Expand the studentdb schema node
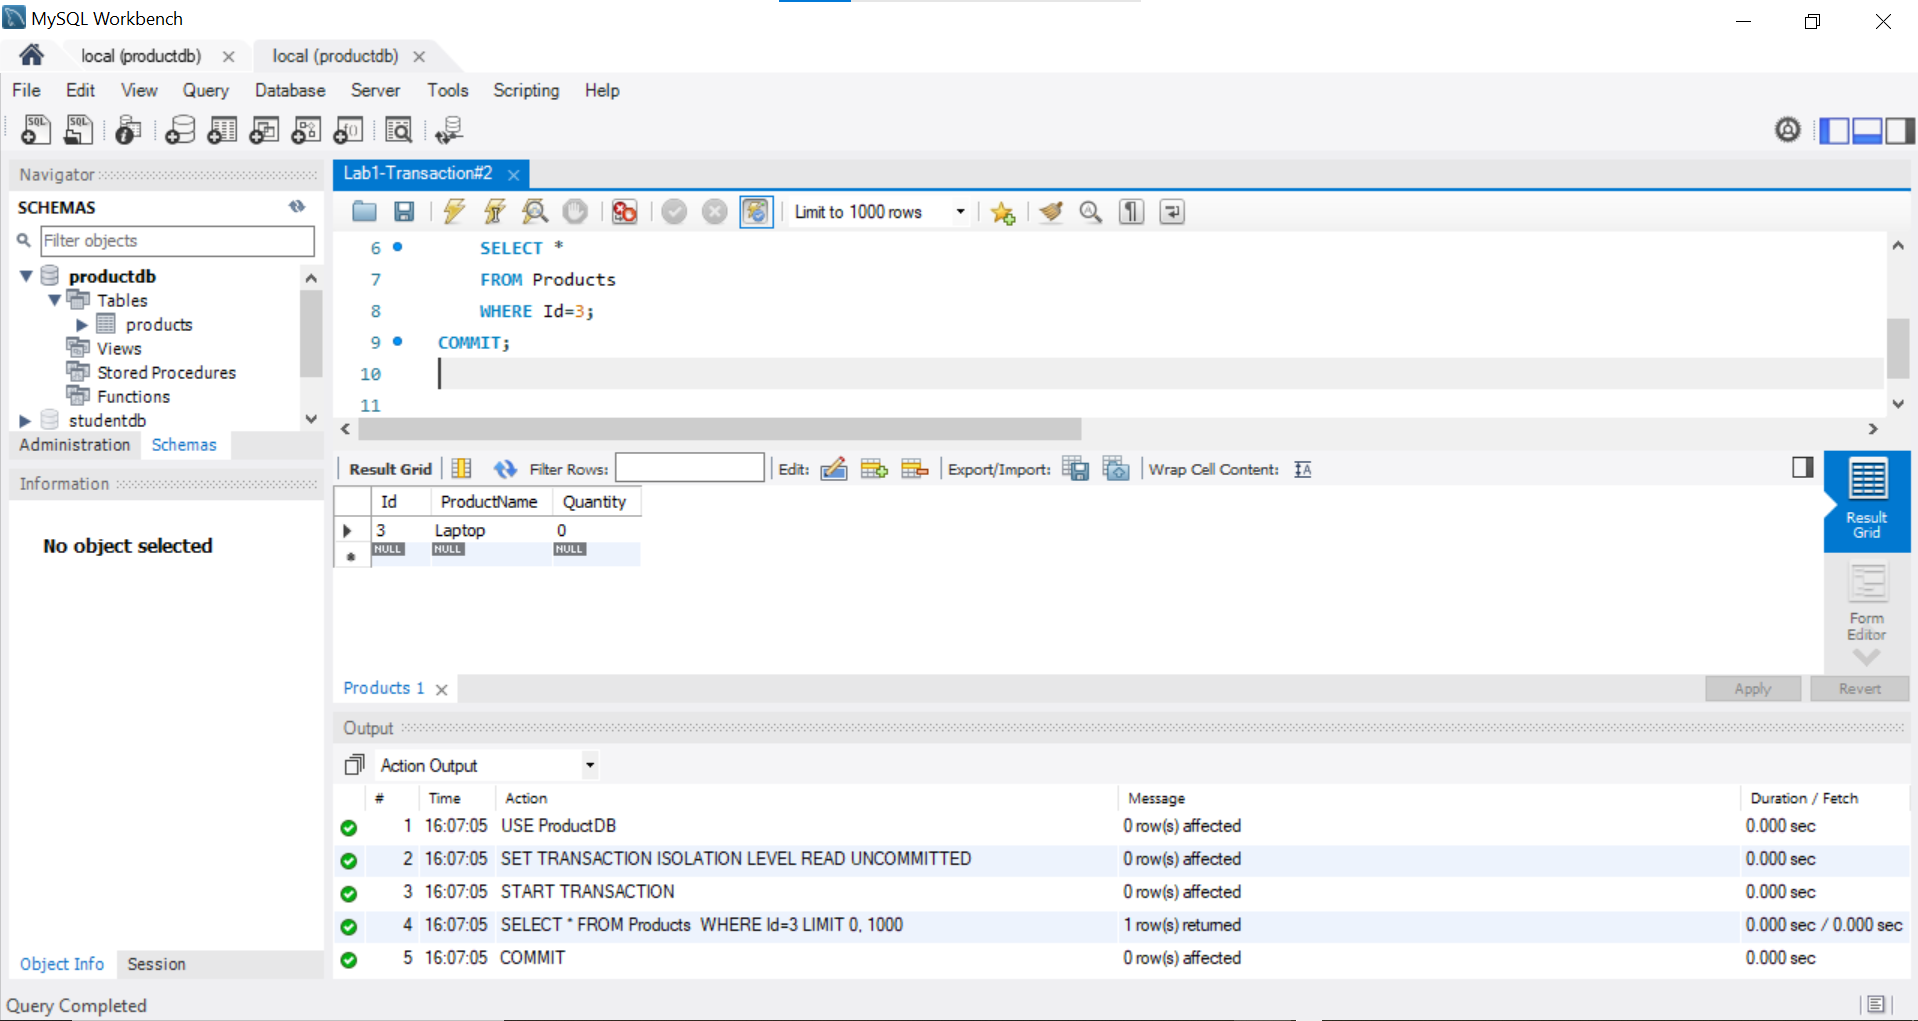Screen dimensions: 1918x1021 [26, 421]
